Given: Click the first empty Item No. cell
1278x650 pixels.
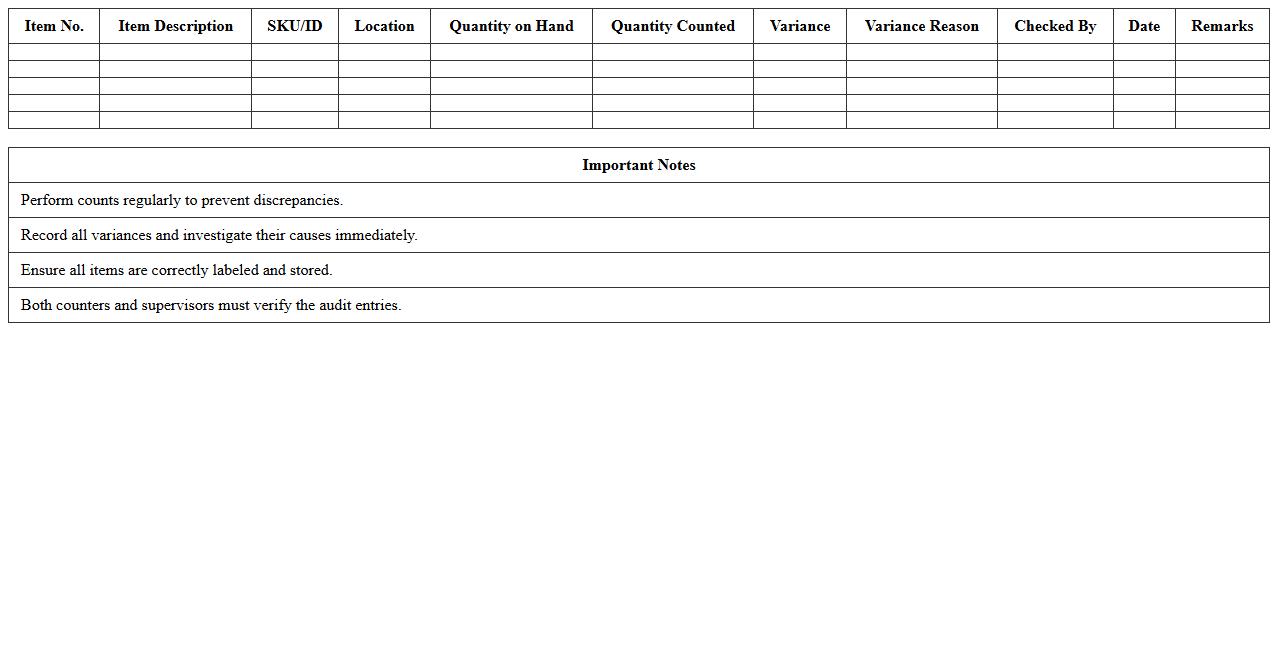Looking at the screenshot, I should point(54,52).
